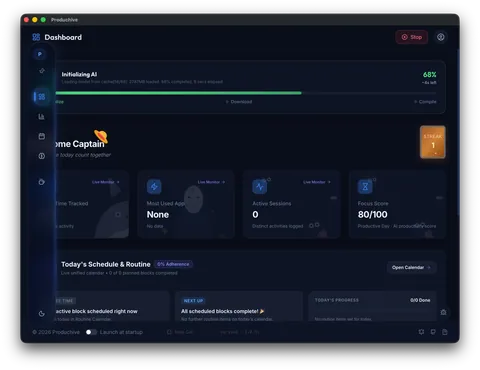Screen dimensions: 480x370
Task: Click the Focus Score label
Action: (x=373, y=203)
